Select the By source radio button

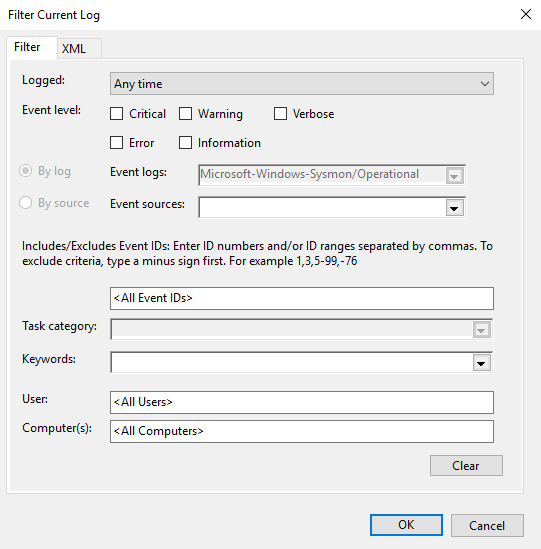(x=26, y=203)
